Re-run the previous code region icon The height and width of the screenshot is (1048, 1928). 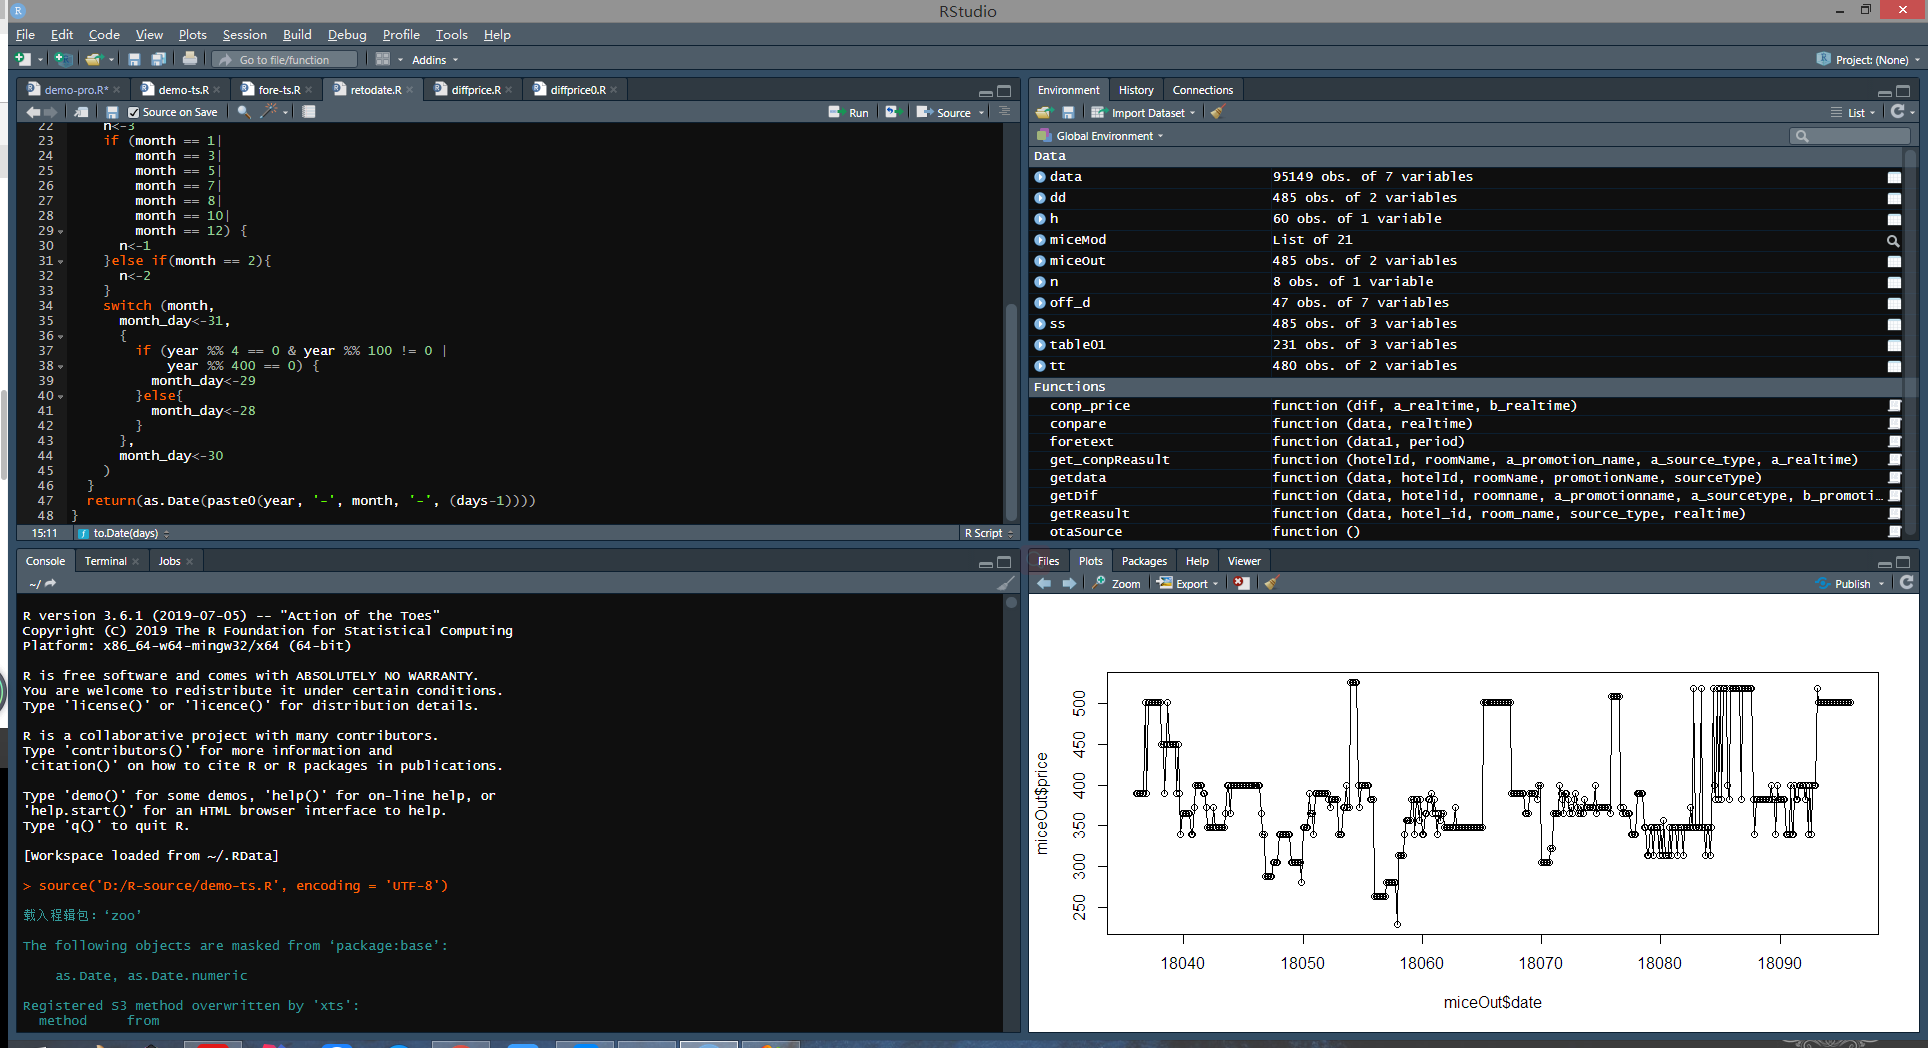tap(892, 112)
